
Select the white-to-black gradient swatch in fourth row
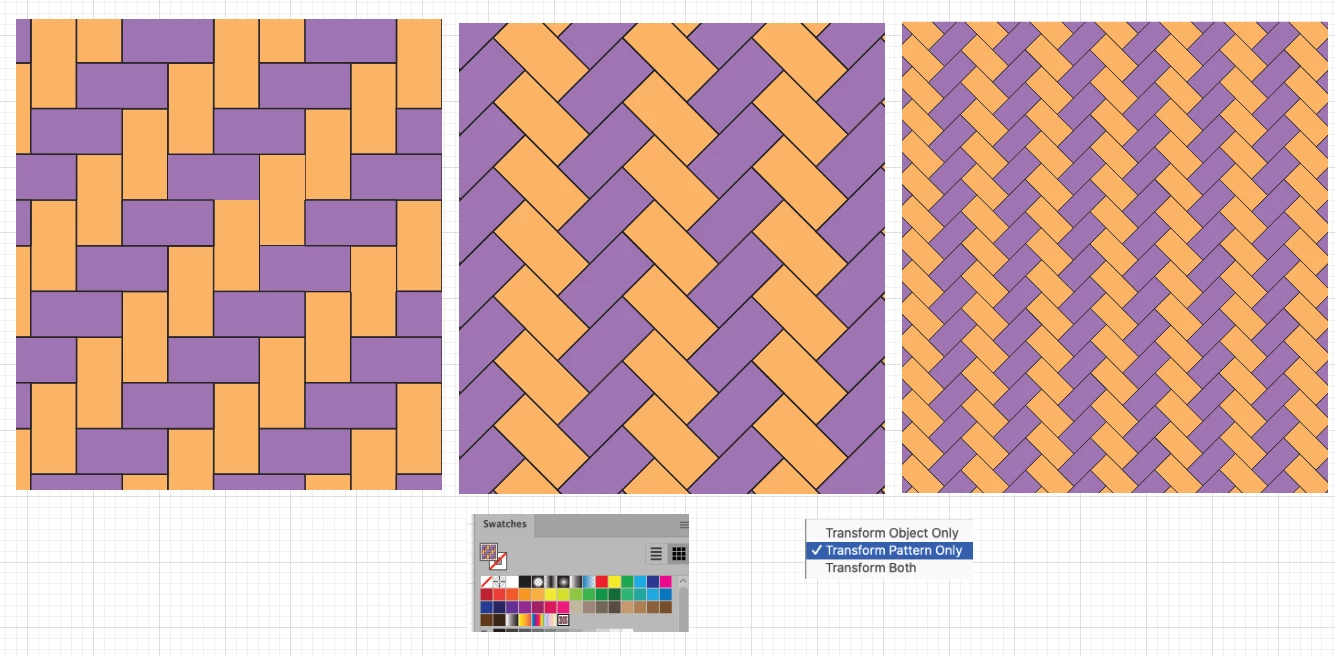tap(512, 620)
